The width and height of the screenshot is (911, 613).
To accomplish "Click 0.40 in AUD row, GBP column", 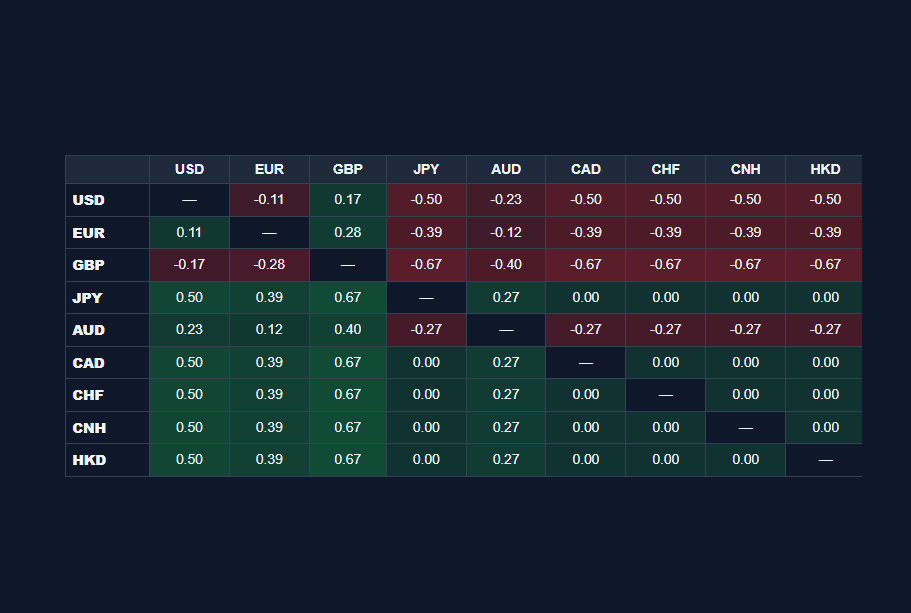I will coord(347,330).
